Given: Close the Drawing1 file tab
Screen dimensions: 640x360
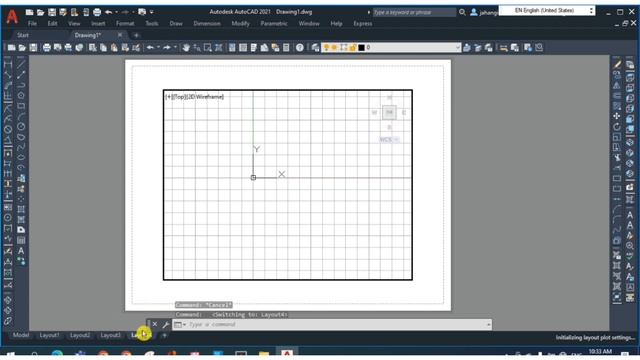Looking at the screenshot, I should pyautogui.click(x=120, y=35).
